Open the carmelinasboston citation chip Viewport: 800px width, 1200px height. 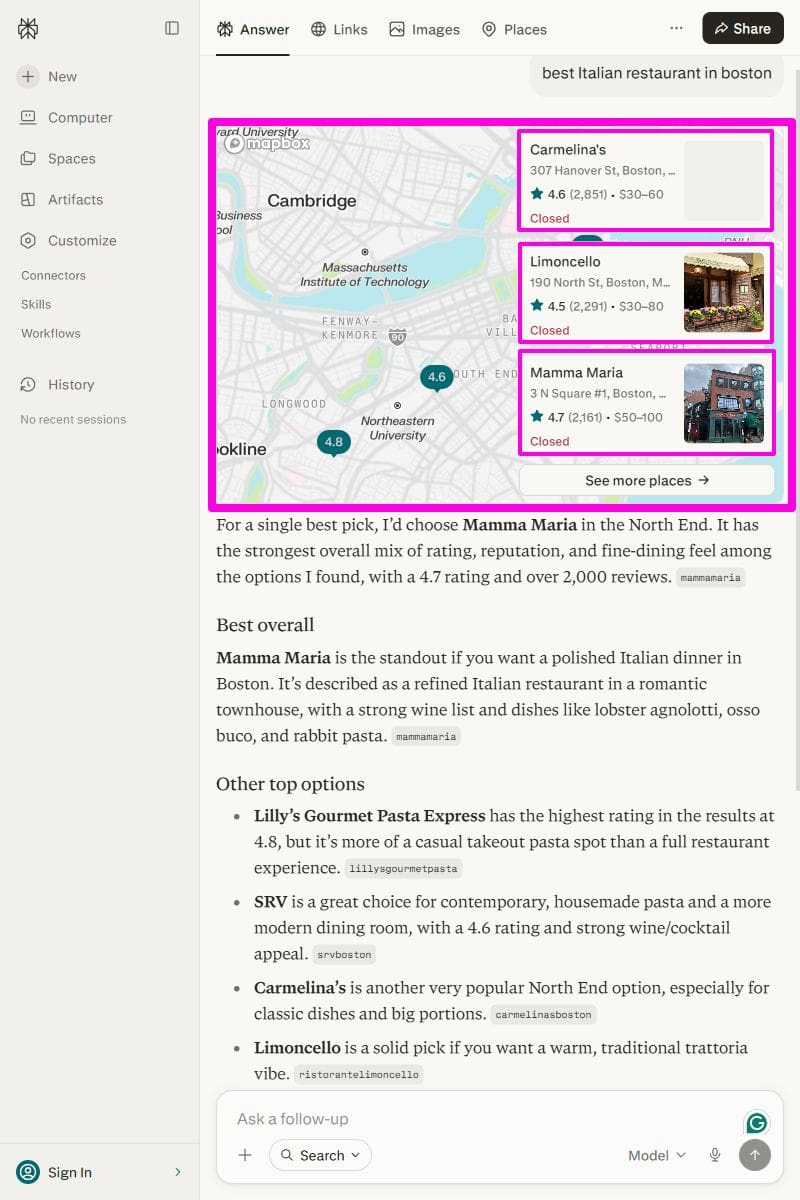543,1015
